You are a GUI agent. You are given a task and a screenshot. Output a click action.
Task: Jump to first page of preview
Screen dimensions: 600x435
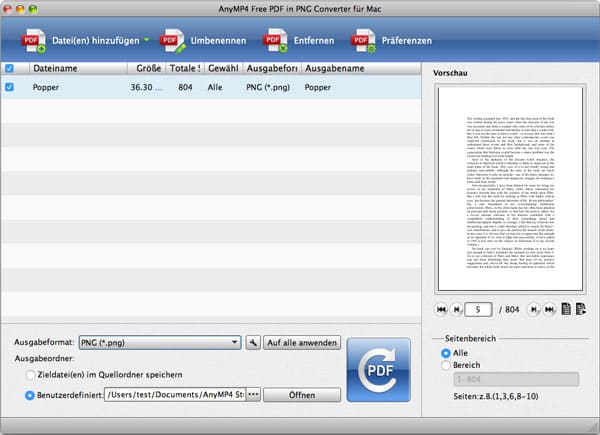click(441, 309)
